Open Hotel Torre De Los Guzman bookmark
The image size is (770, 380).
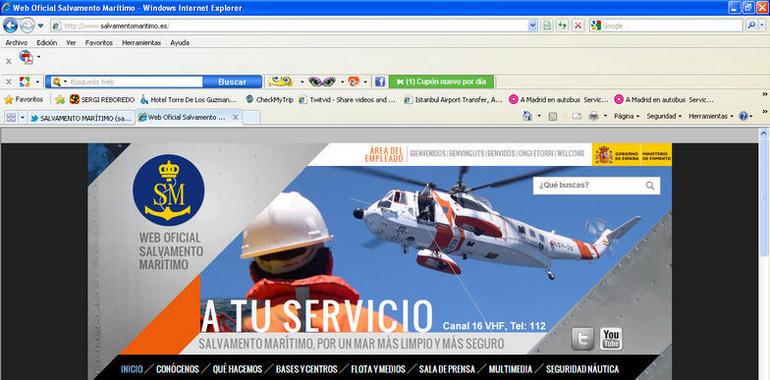point(188,100)
